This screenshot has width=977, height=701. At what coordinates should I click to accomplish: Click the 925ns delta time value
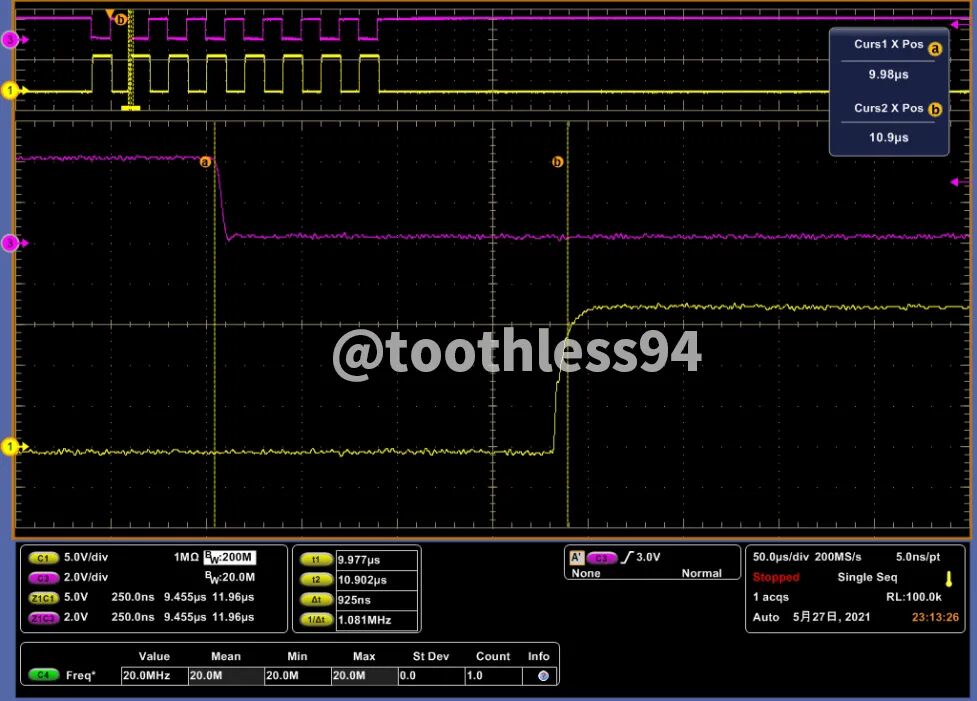pyautogui.click(x=376, y=599)
